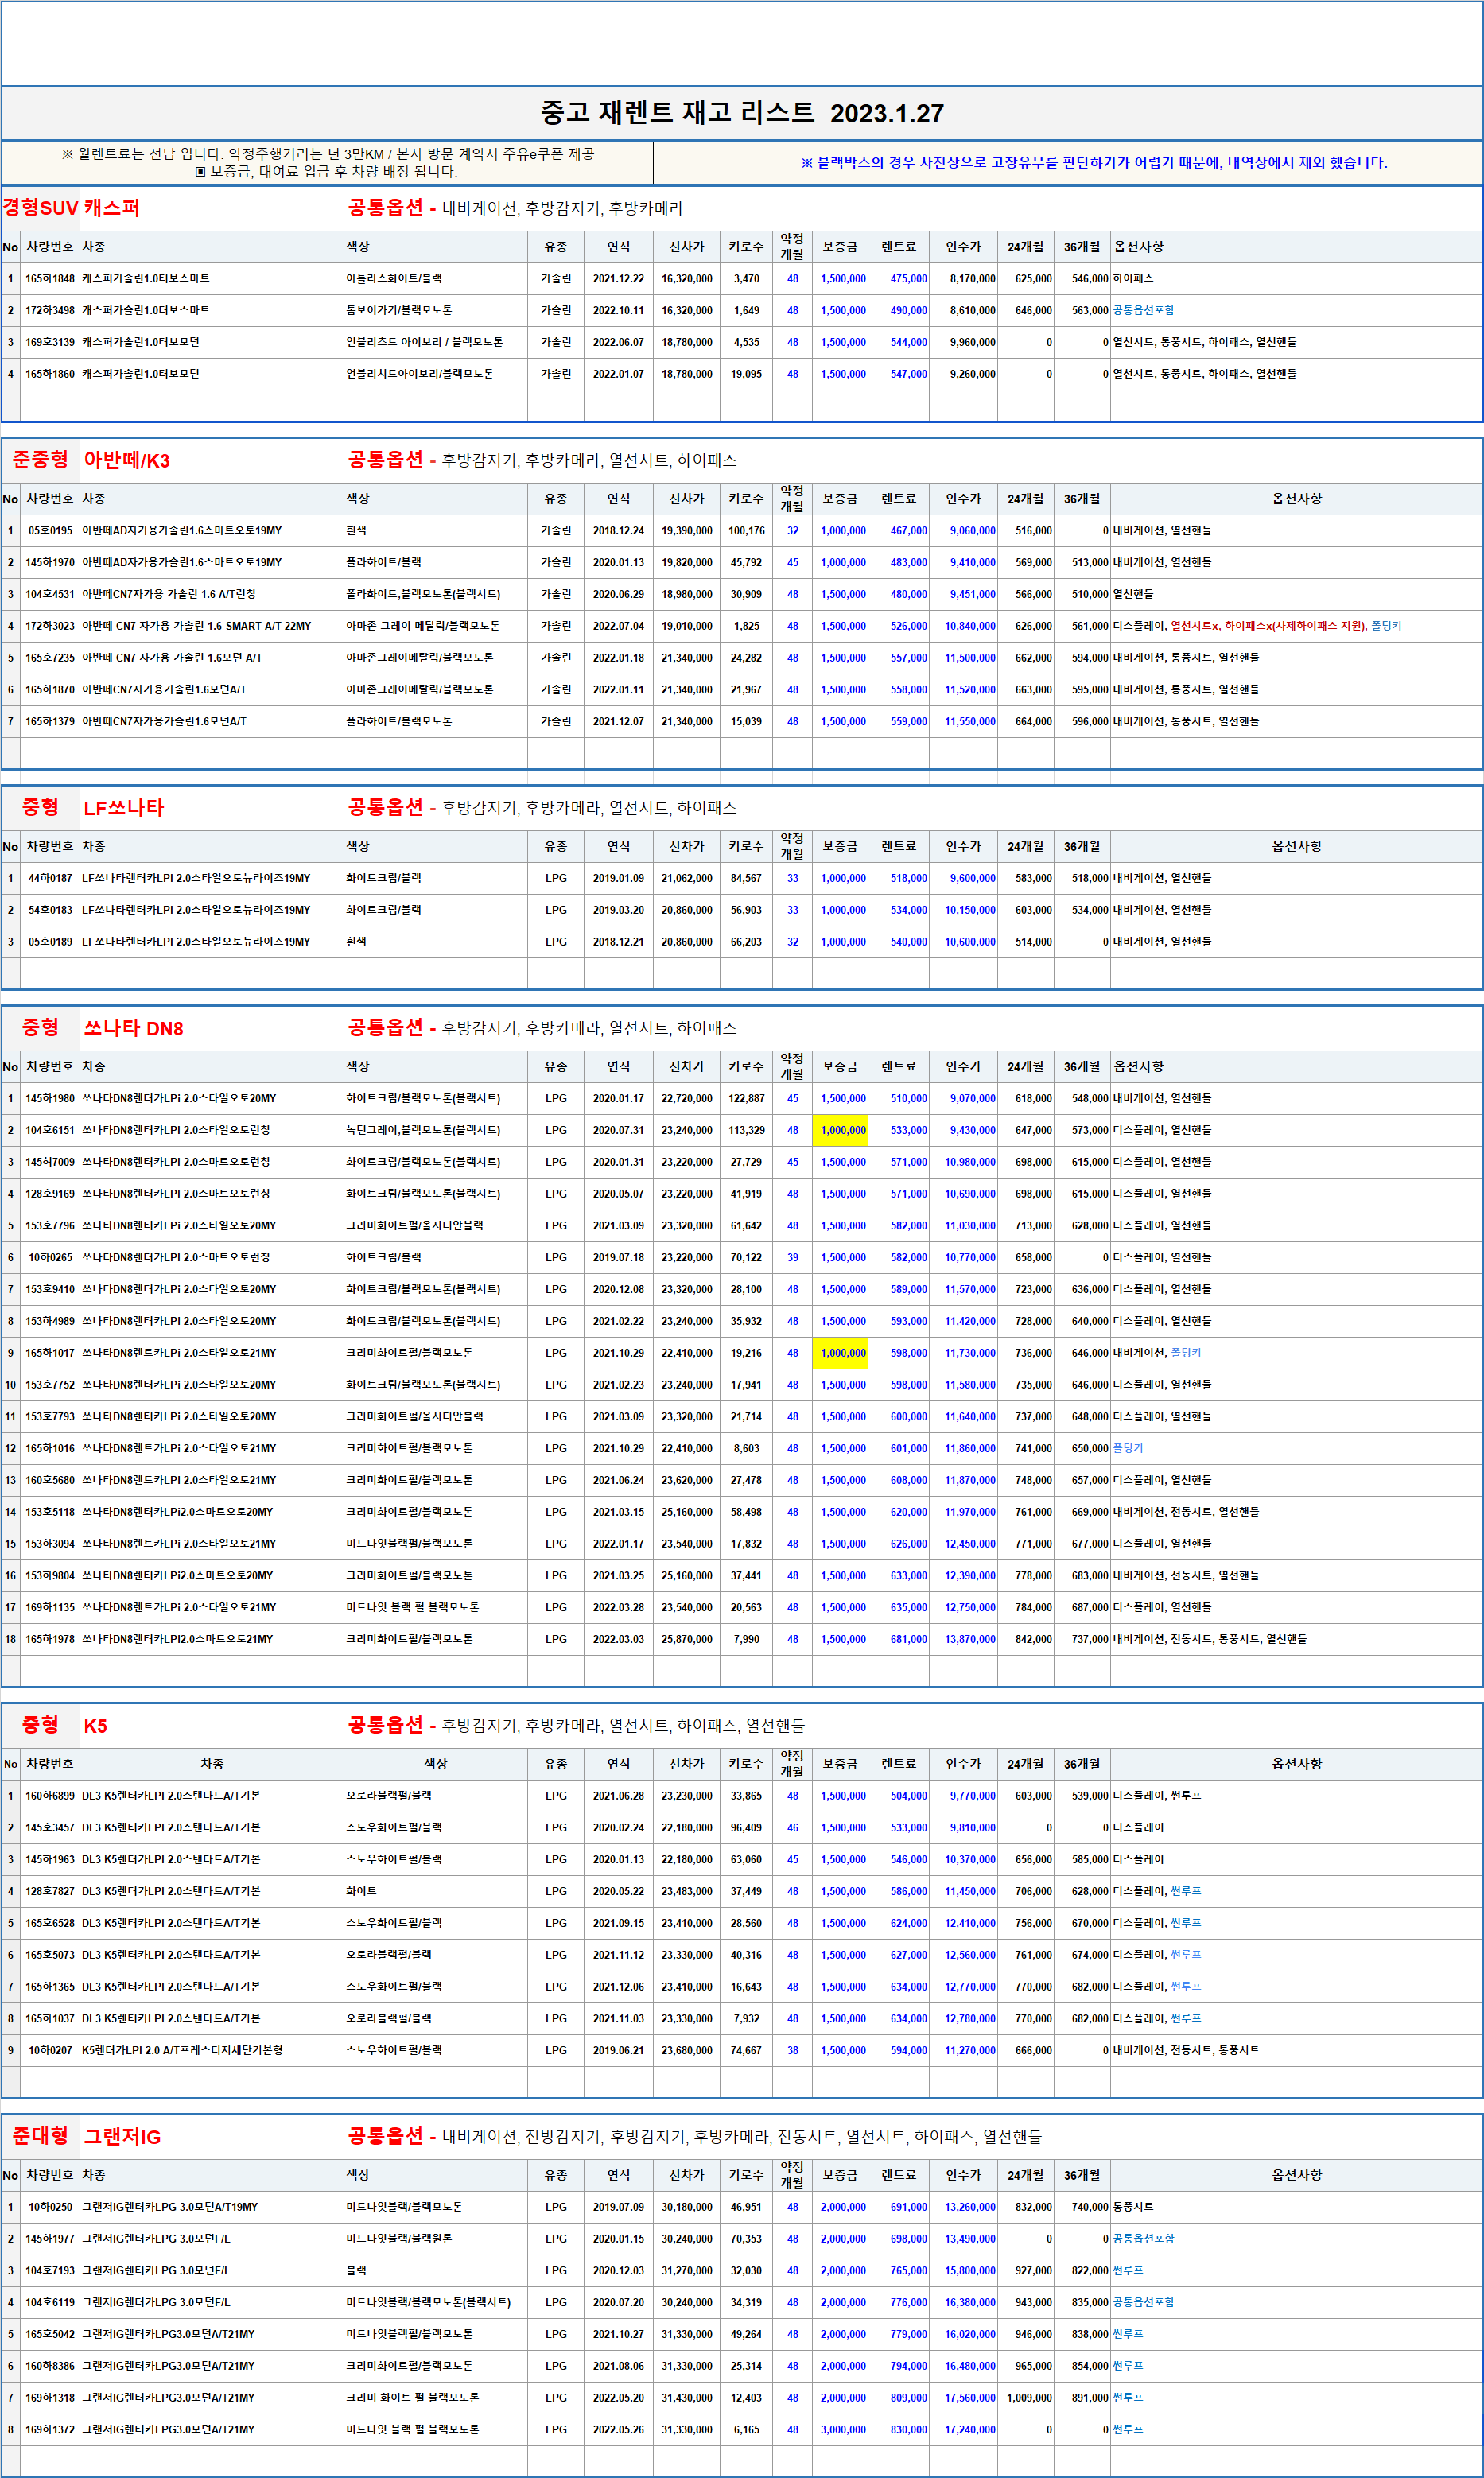The image size is (1484, 2478).
Task: Select vehicle number "104호6119"
Action: pyautogui.click(x=50, y=2303)
